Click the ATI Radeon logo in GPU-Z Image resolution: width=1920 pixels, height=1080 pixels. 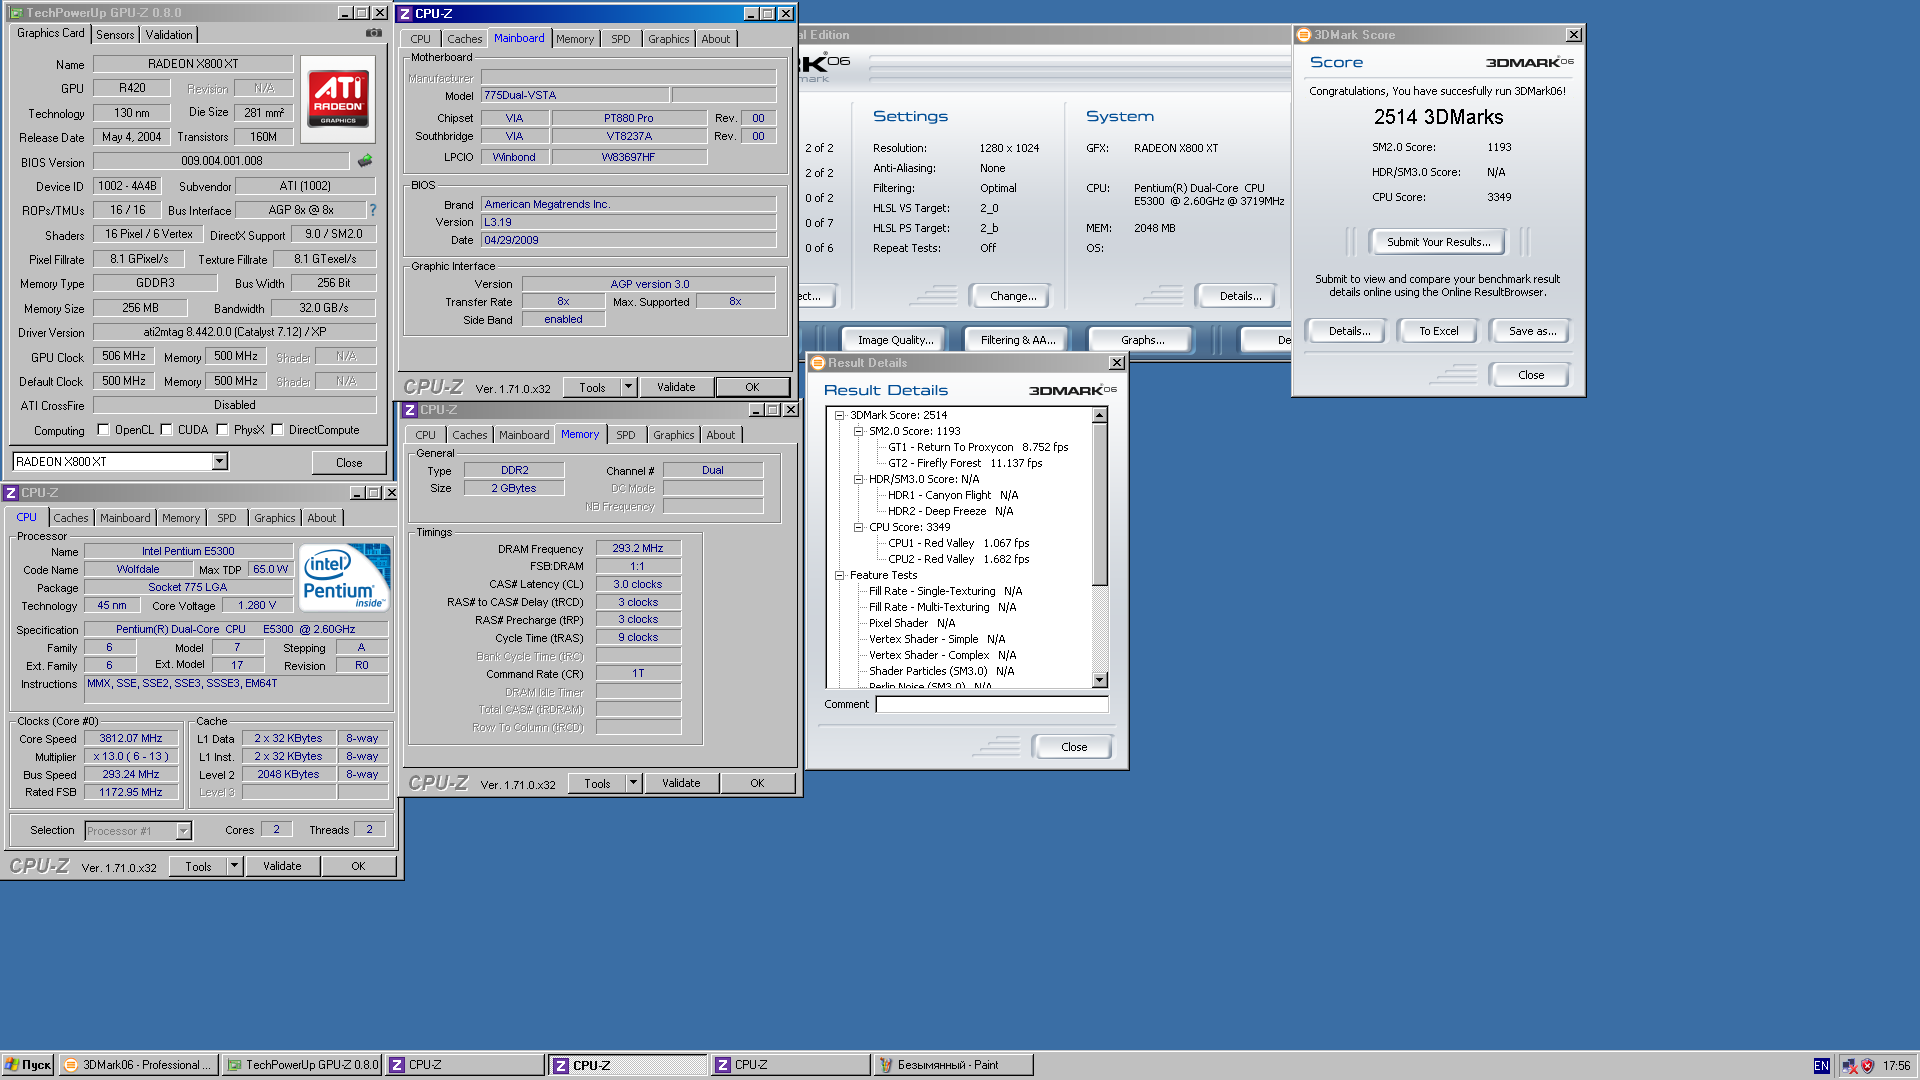pyautogui.click(x=338, y=98)
